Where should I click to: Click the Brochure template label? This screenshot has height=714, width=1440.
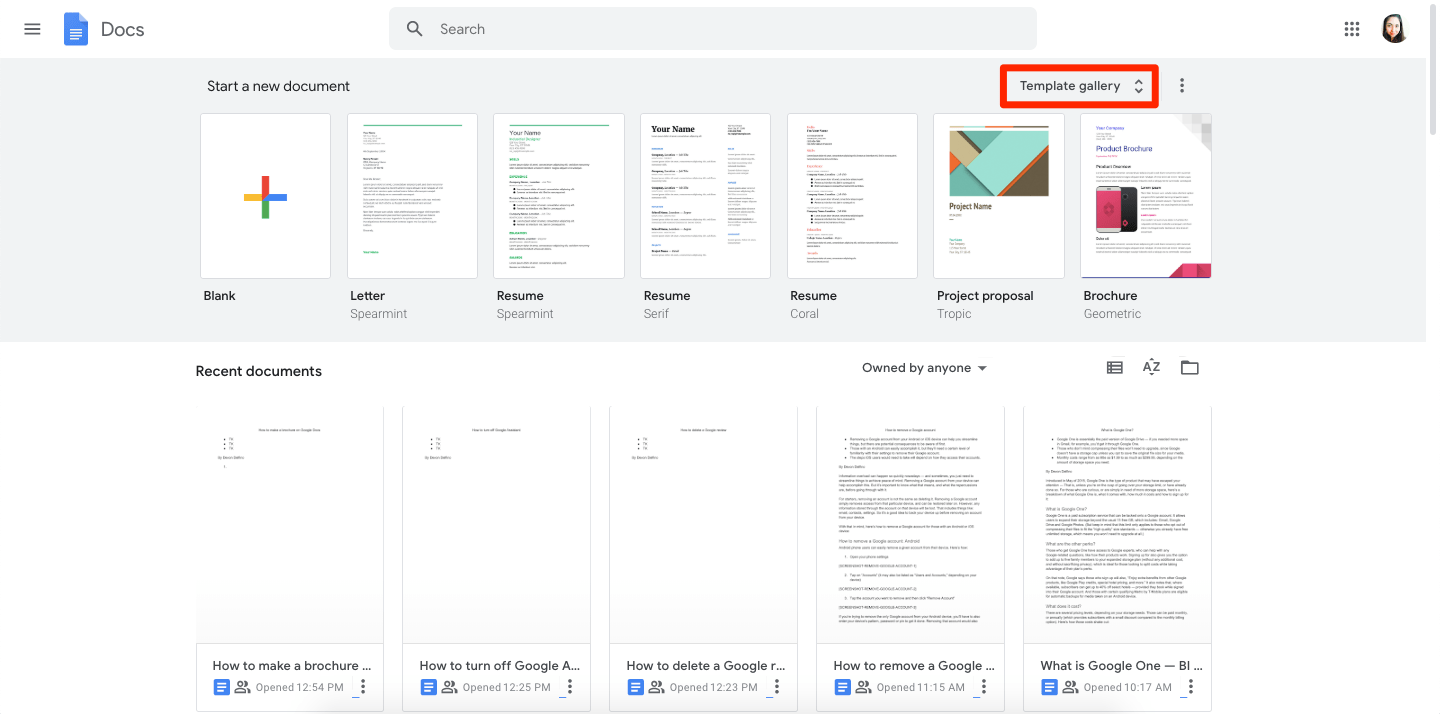(1110, 296)
